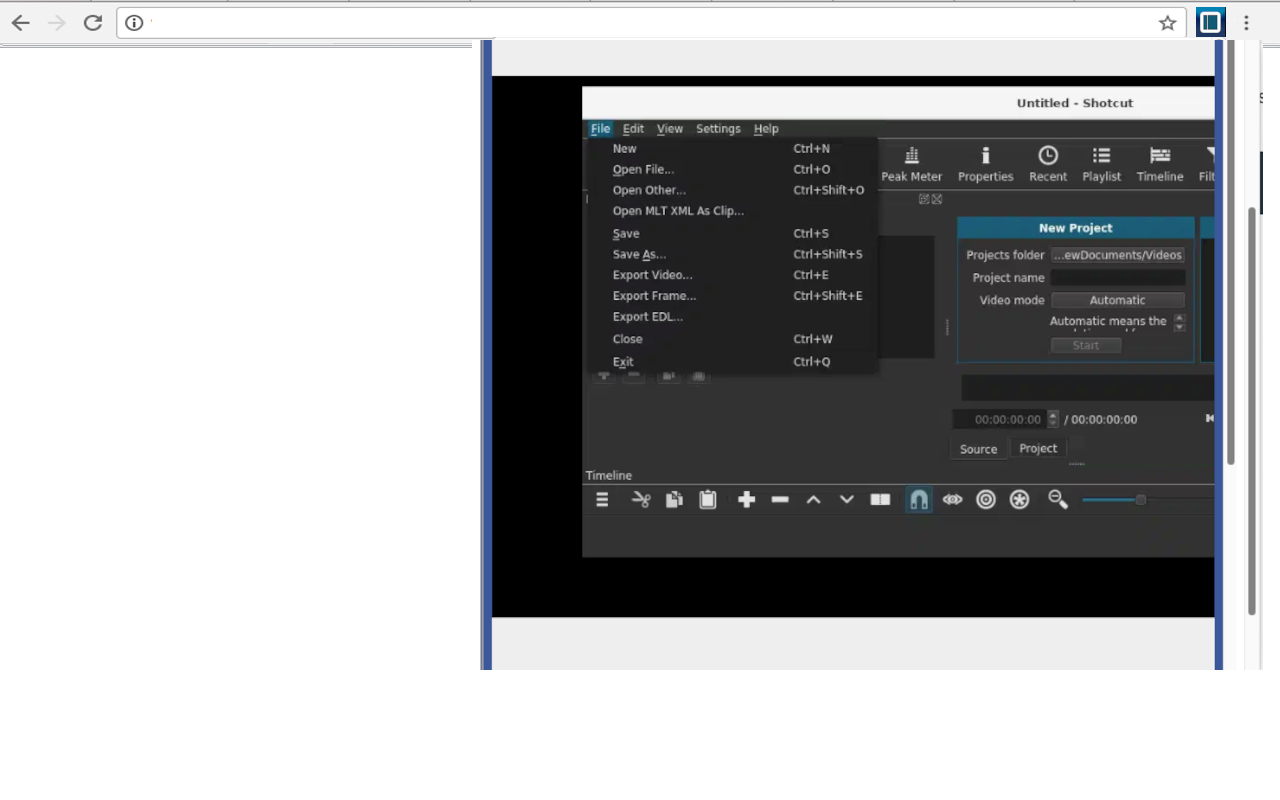
Task: Click the Ripple delete minus icon
Action: (780, 500)
